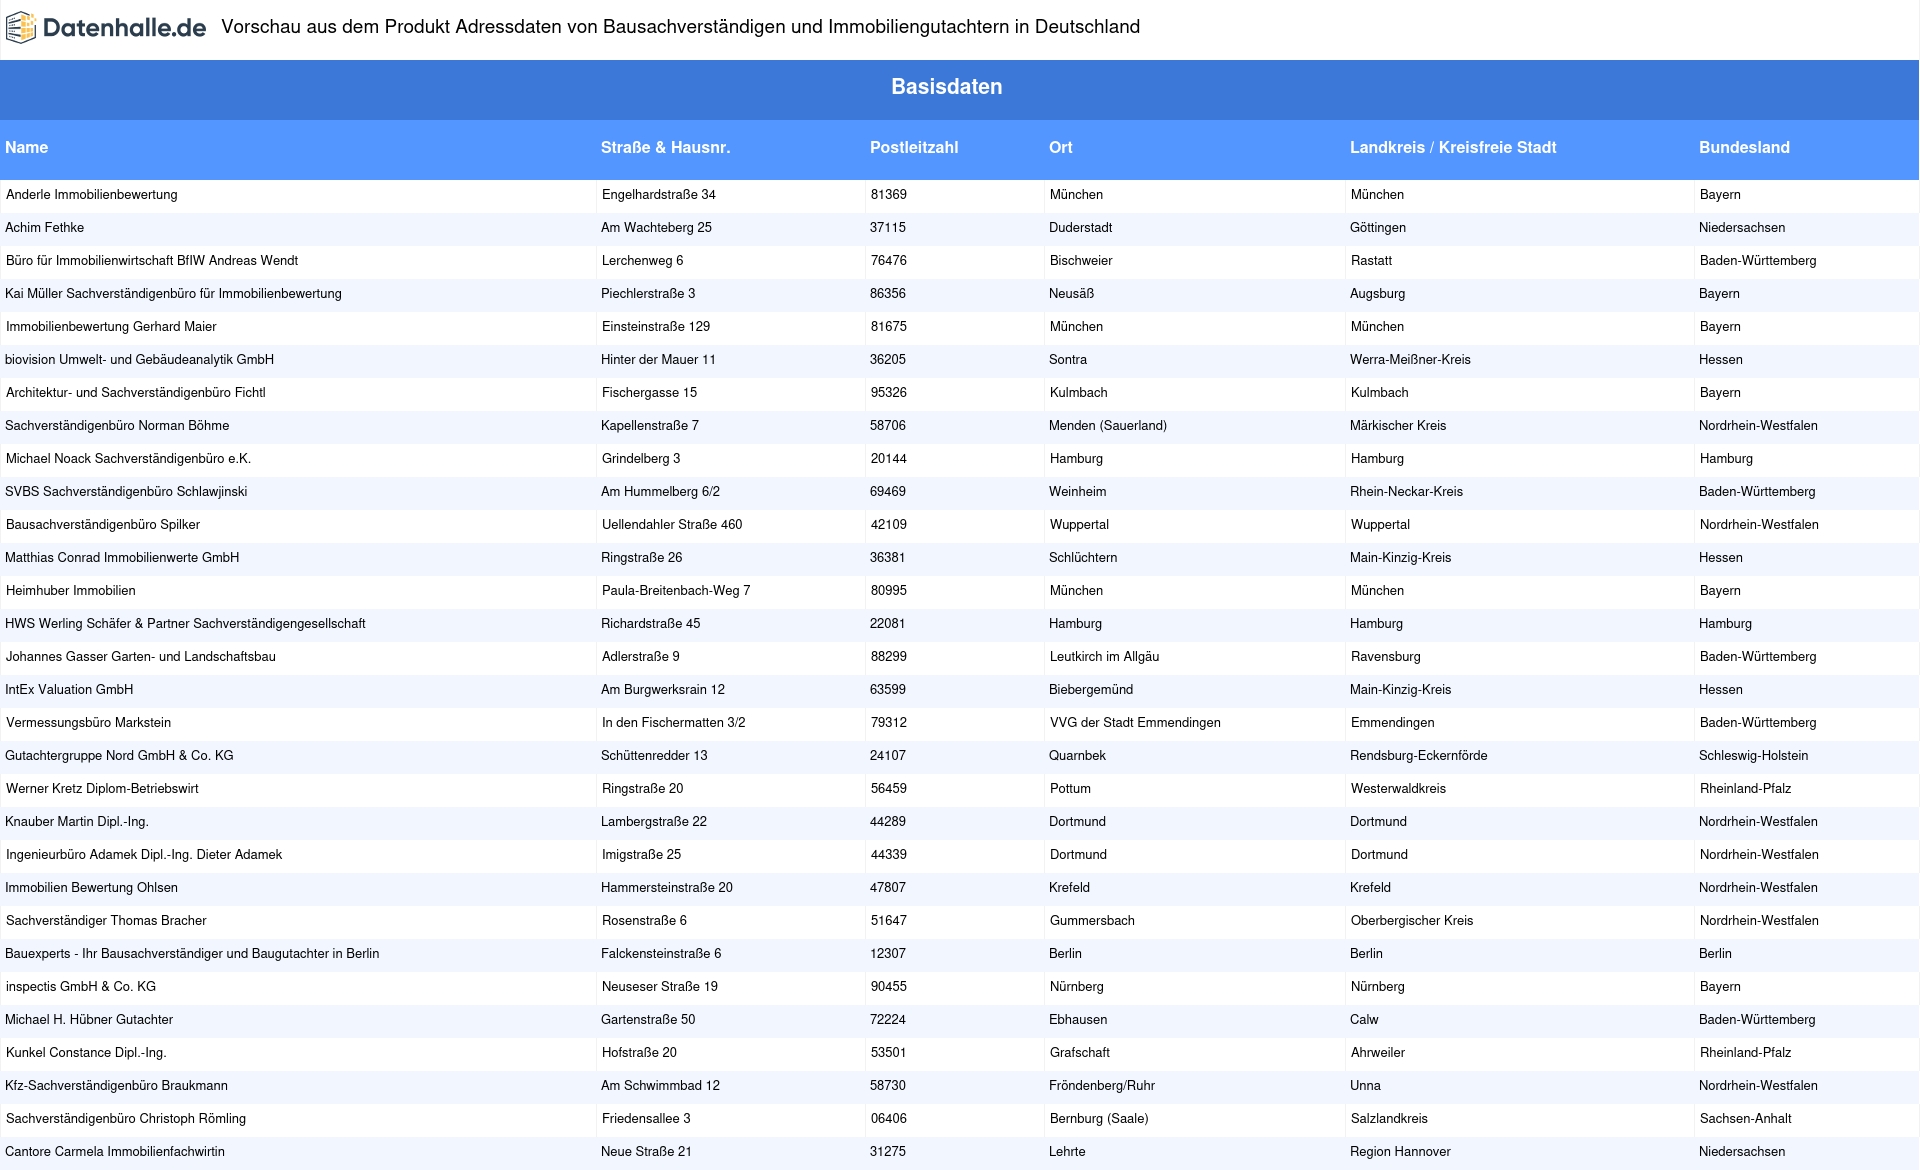The image size is (1920, 1170).
Task: Click the town Fröndenberg/Ruhr
Action: click(1102, 1086)
